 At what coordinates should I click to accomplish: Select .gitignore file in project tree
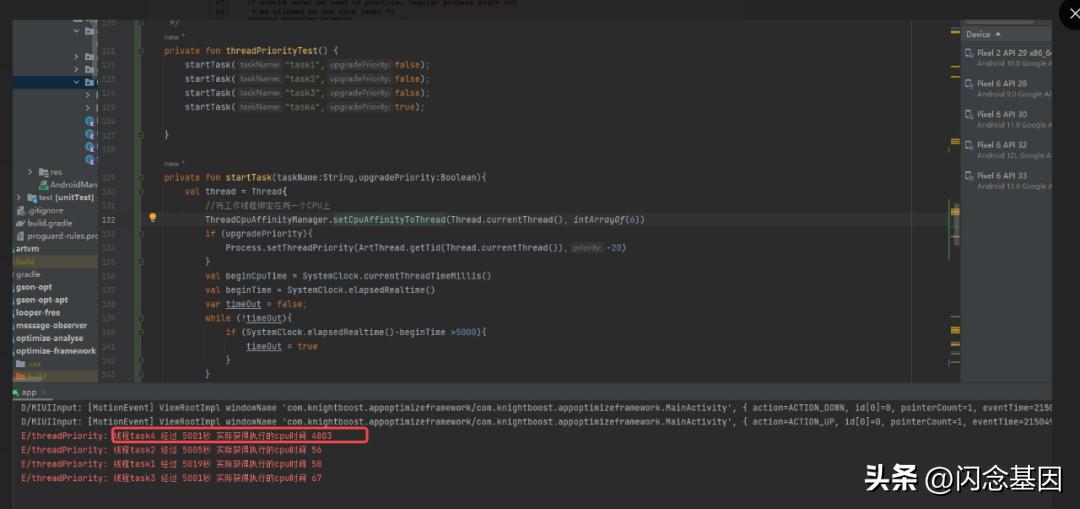pos(40,211)
